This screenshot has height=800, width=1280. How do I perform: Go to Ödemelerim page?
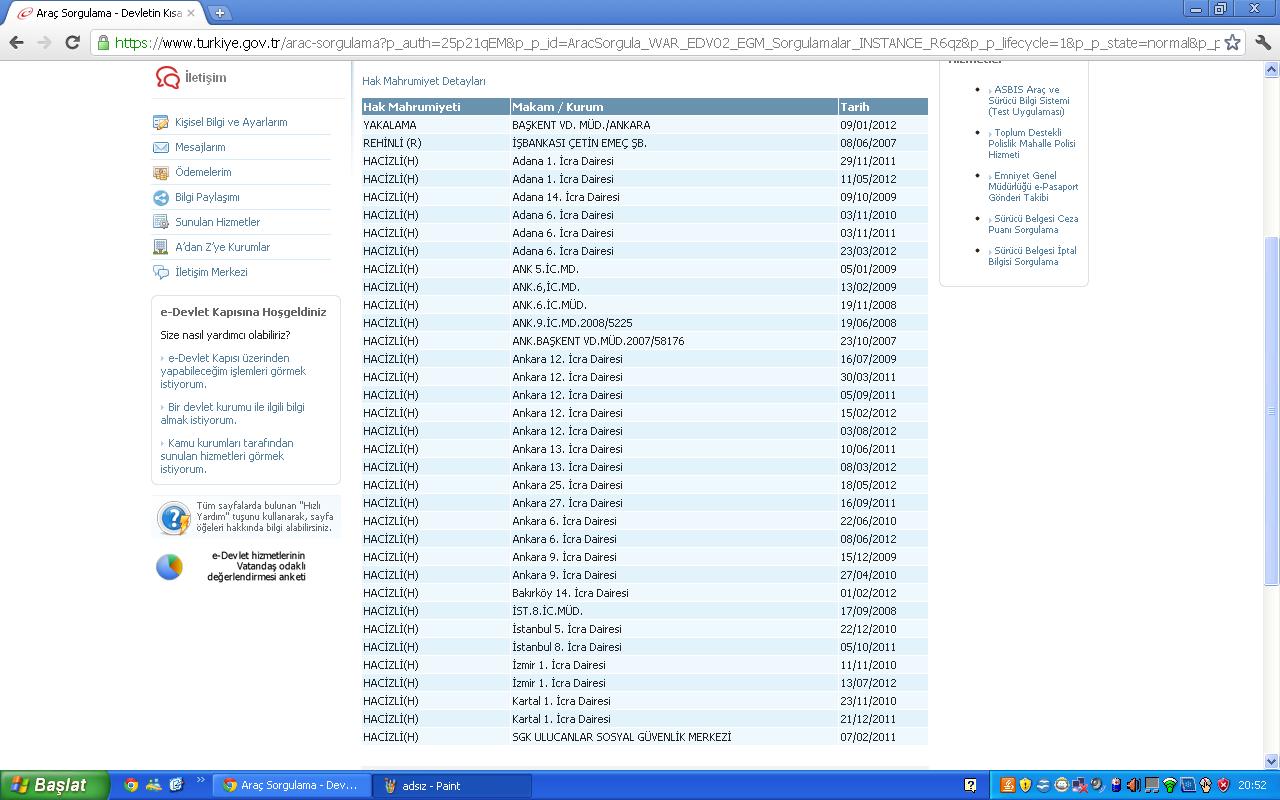[x=203, y=172]
